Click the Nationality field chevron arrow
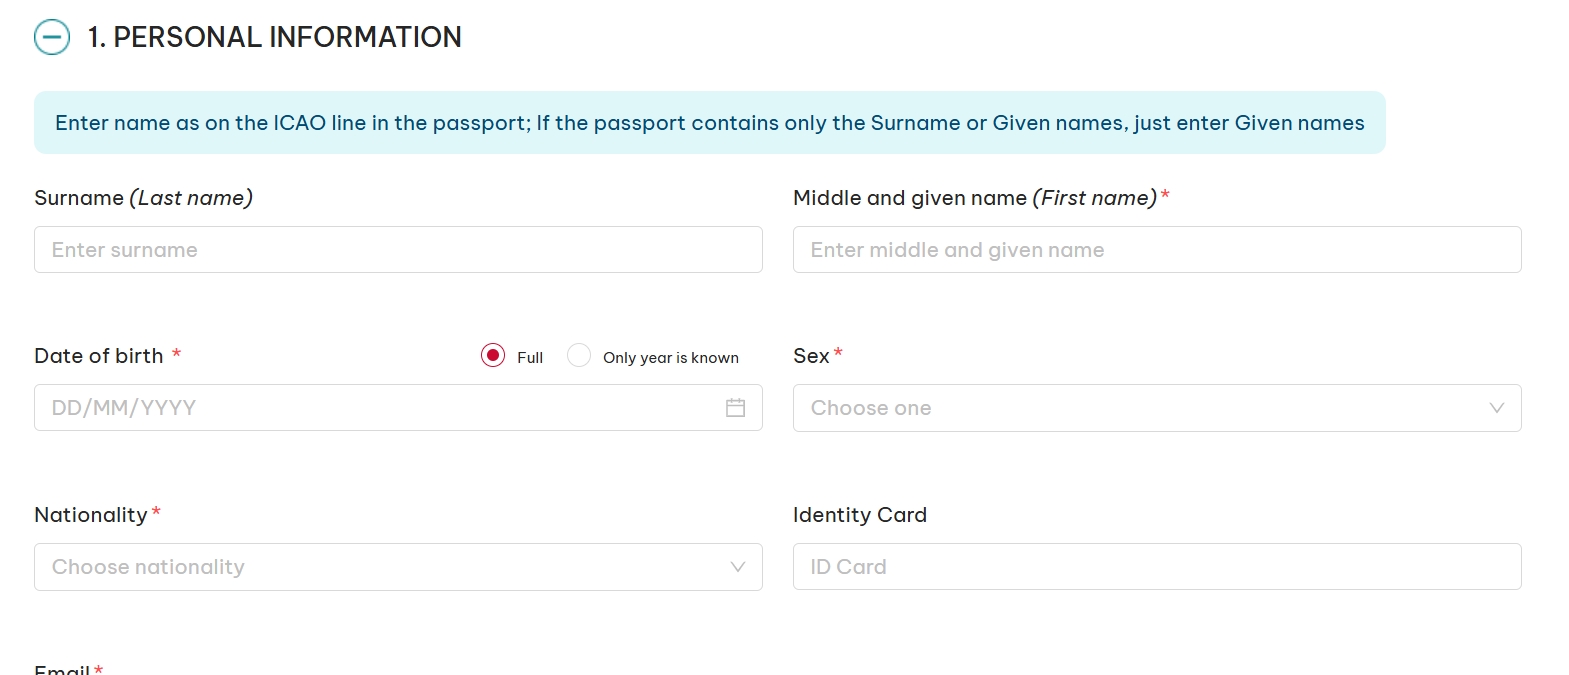 point(737,567)
